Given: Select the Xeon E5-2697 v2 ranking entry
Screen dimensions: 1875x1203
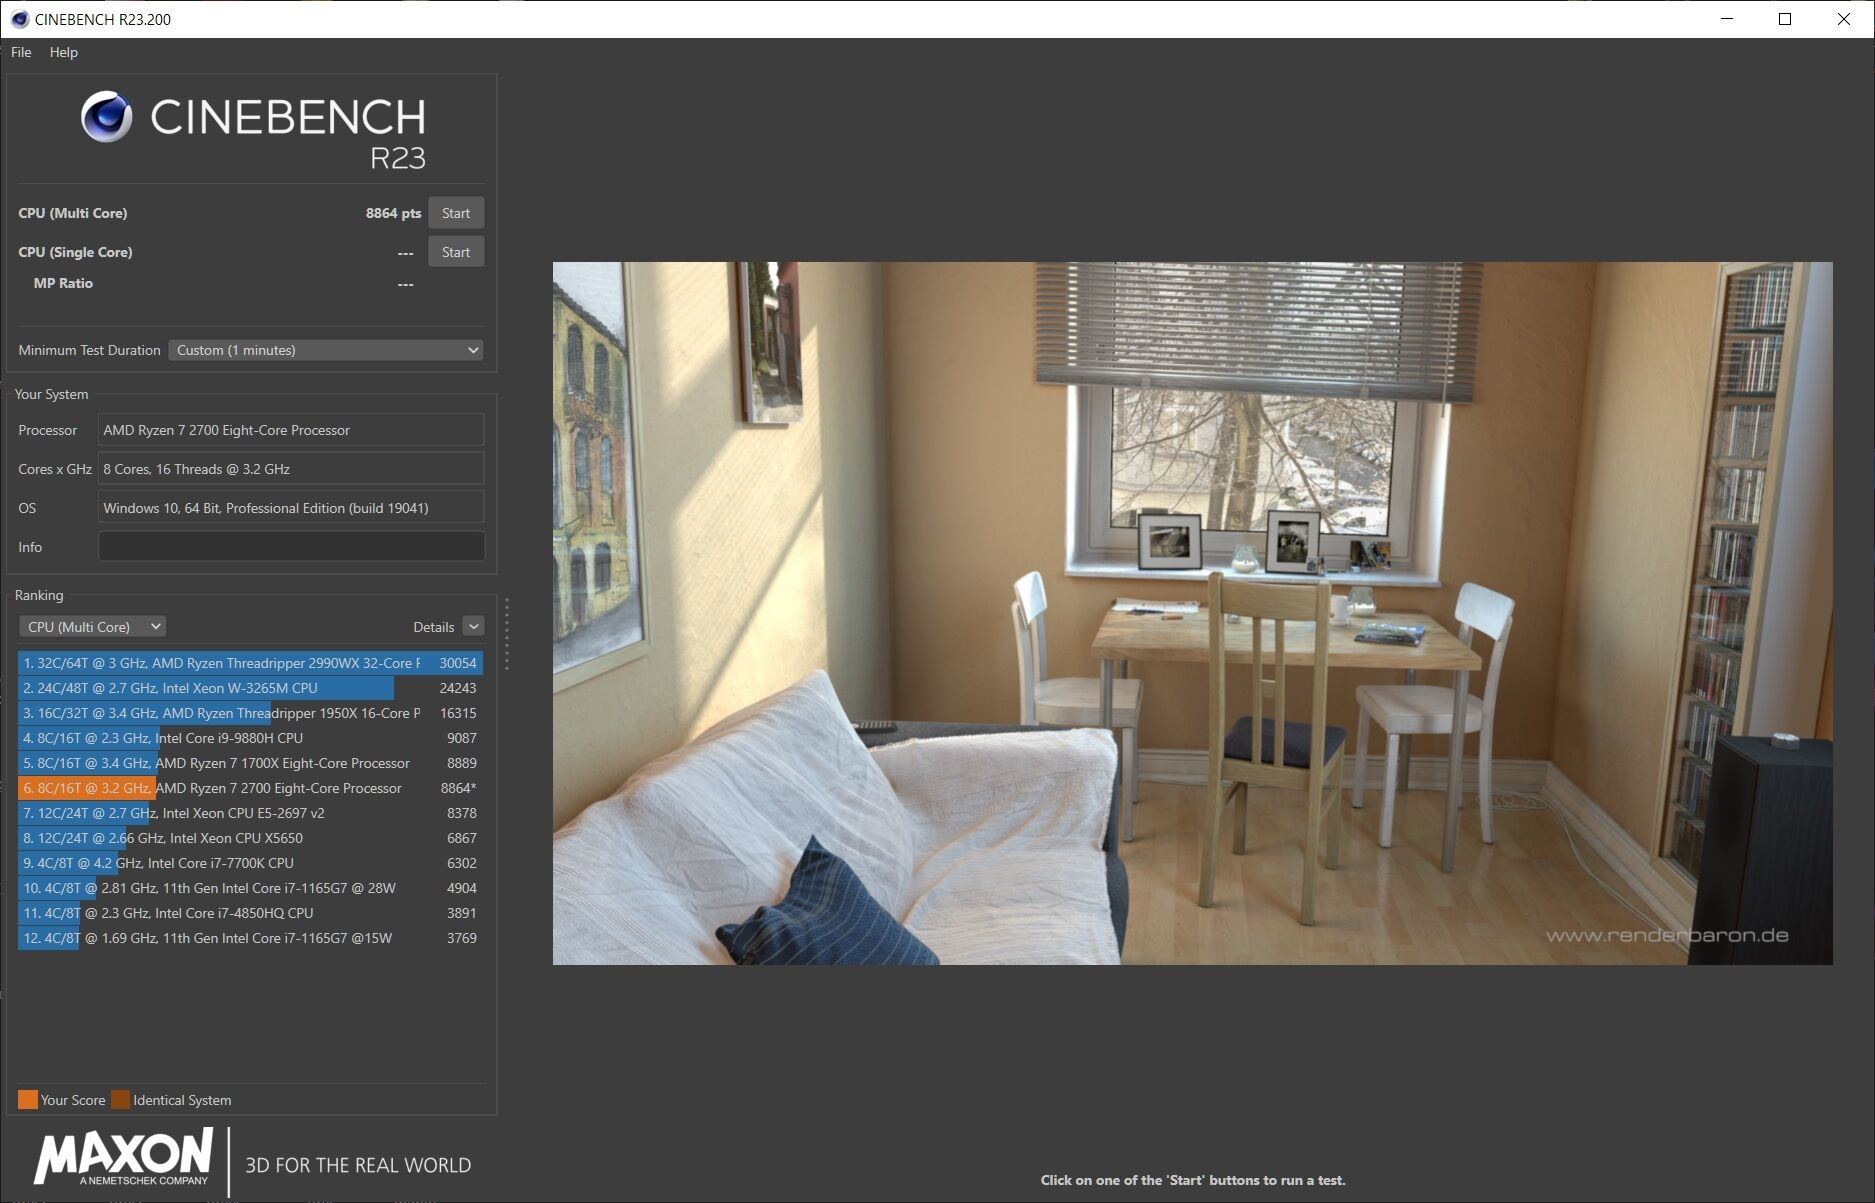Looking at the screenshot, I should [x=250, y=813].
